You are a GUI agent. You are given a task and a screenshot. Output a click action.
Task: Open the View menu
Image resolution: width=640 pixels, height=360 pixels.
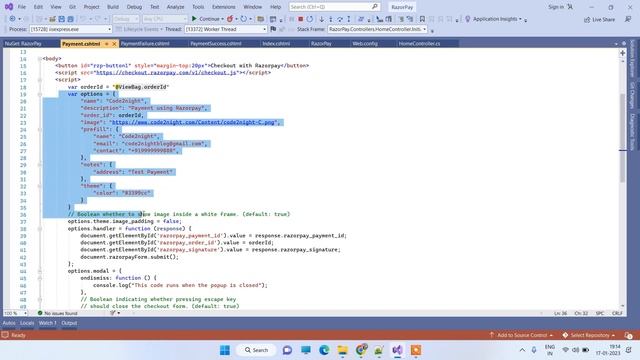point(56,7)
